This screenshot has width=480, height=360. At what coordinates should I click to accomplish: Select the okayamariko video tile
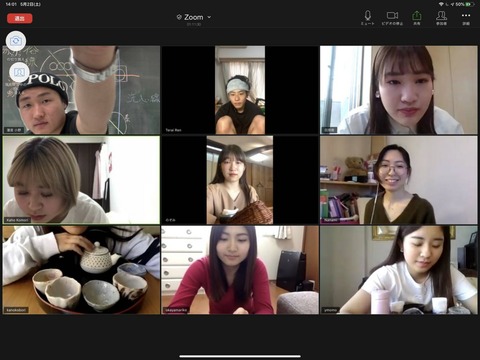[240, 270]
